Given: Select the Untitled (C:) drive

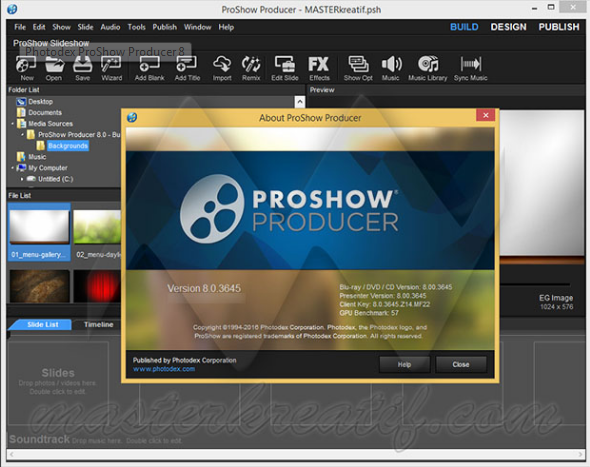Looking at the screenshot, I should point(55,179).
